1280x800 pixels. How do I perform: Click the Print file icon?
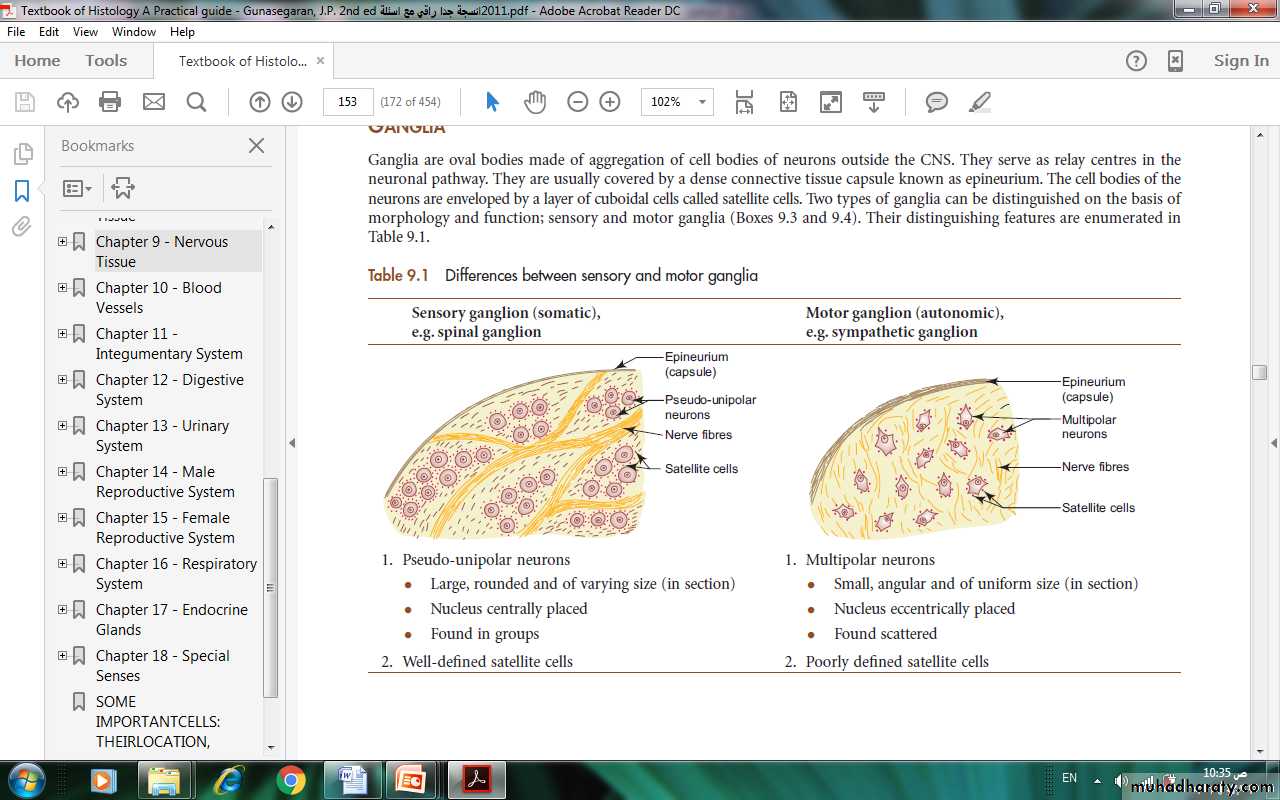coord(110,102)
